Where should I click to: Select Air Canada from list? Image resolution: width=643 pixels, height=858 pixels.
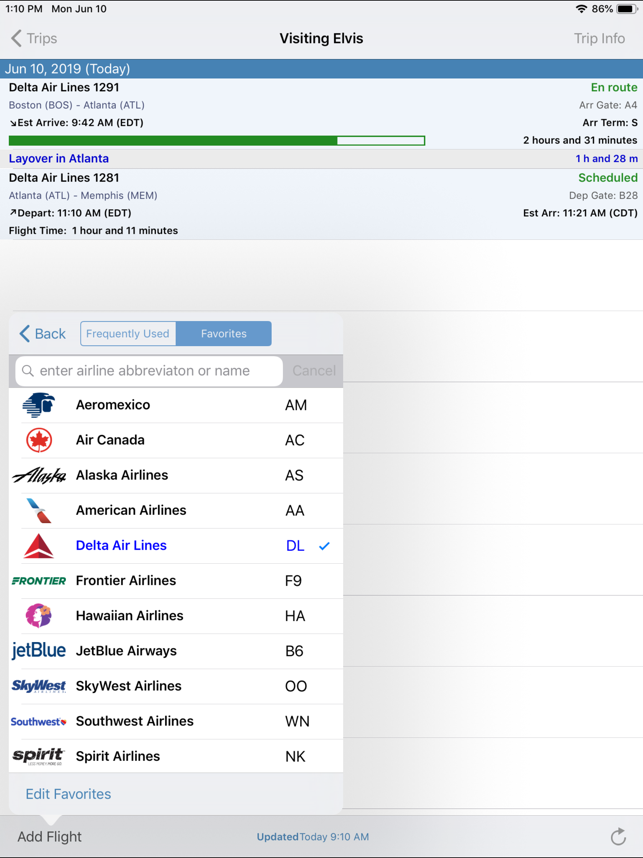tap(176, 440)
